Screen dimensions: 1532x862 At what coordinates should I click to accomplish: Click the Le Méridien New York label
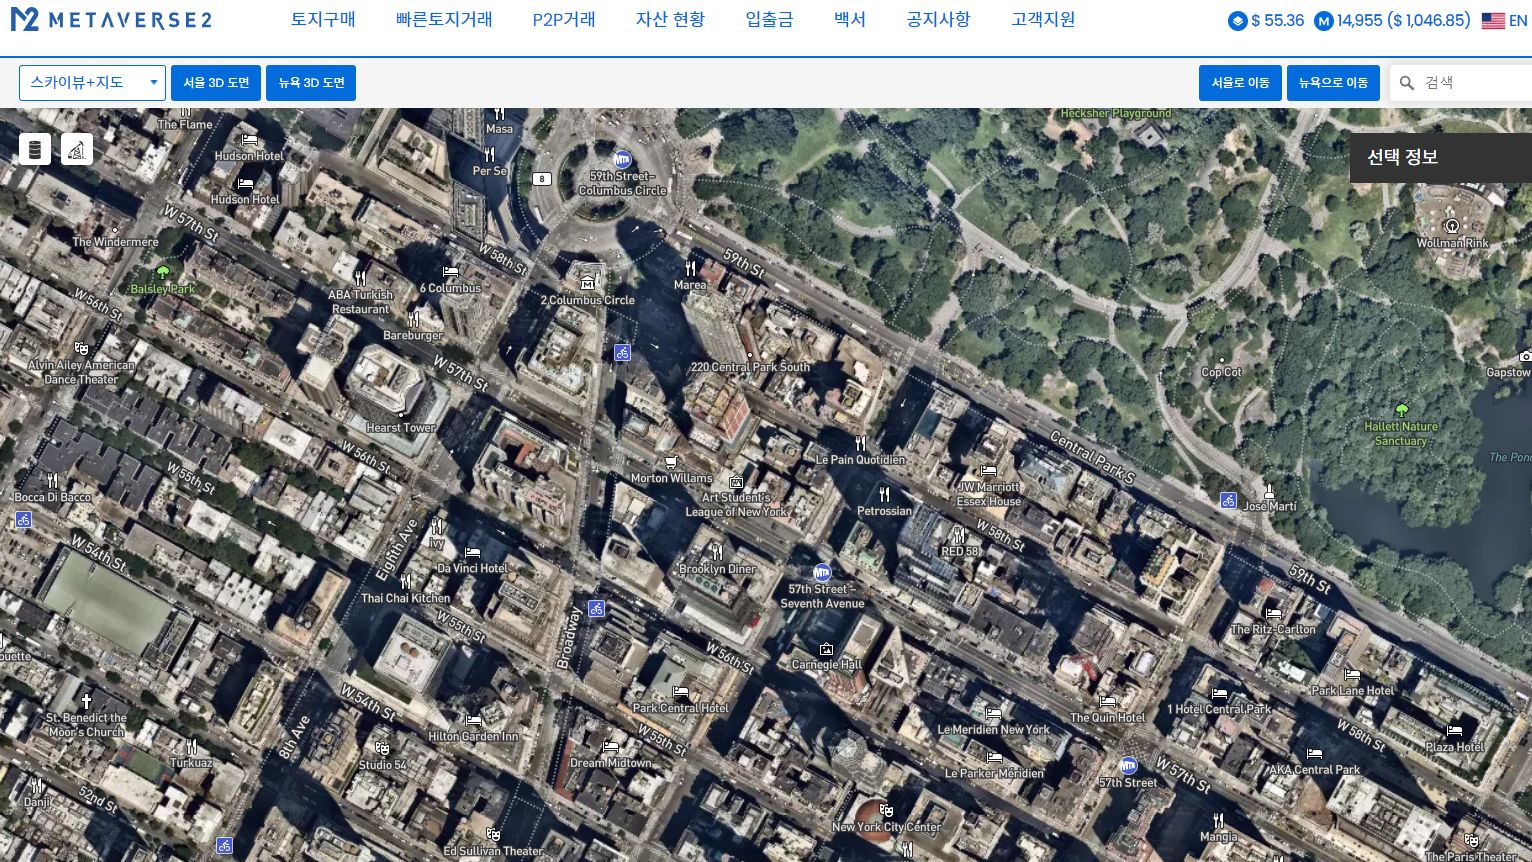pos(993,729)
